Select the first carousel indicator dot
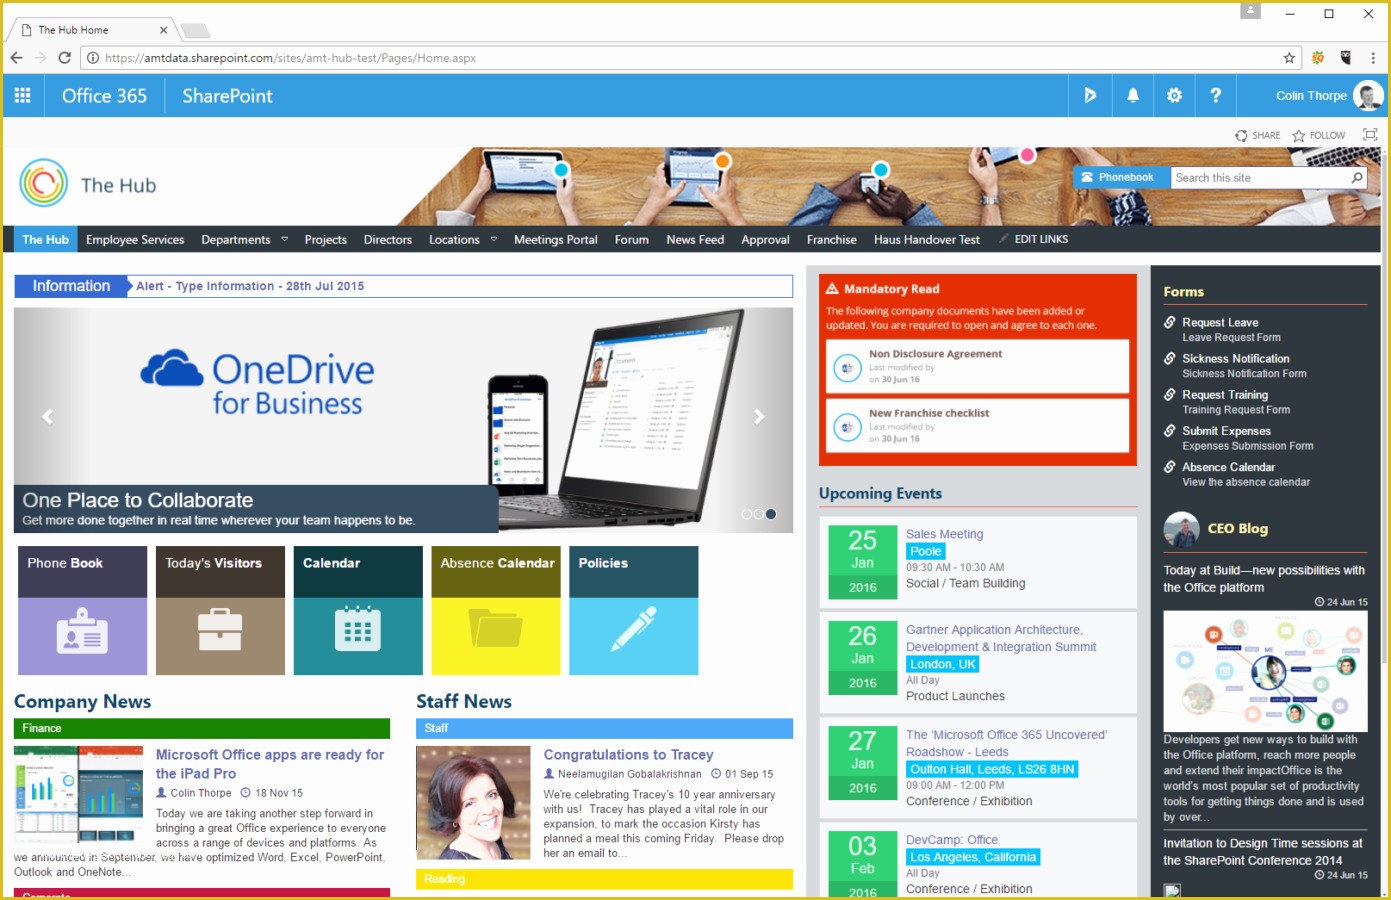This screenshot has width=1391, height=900. pos(746,514)
